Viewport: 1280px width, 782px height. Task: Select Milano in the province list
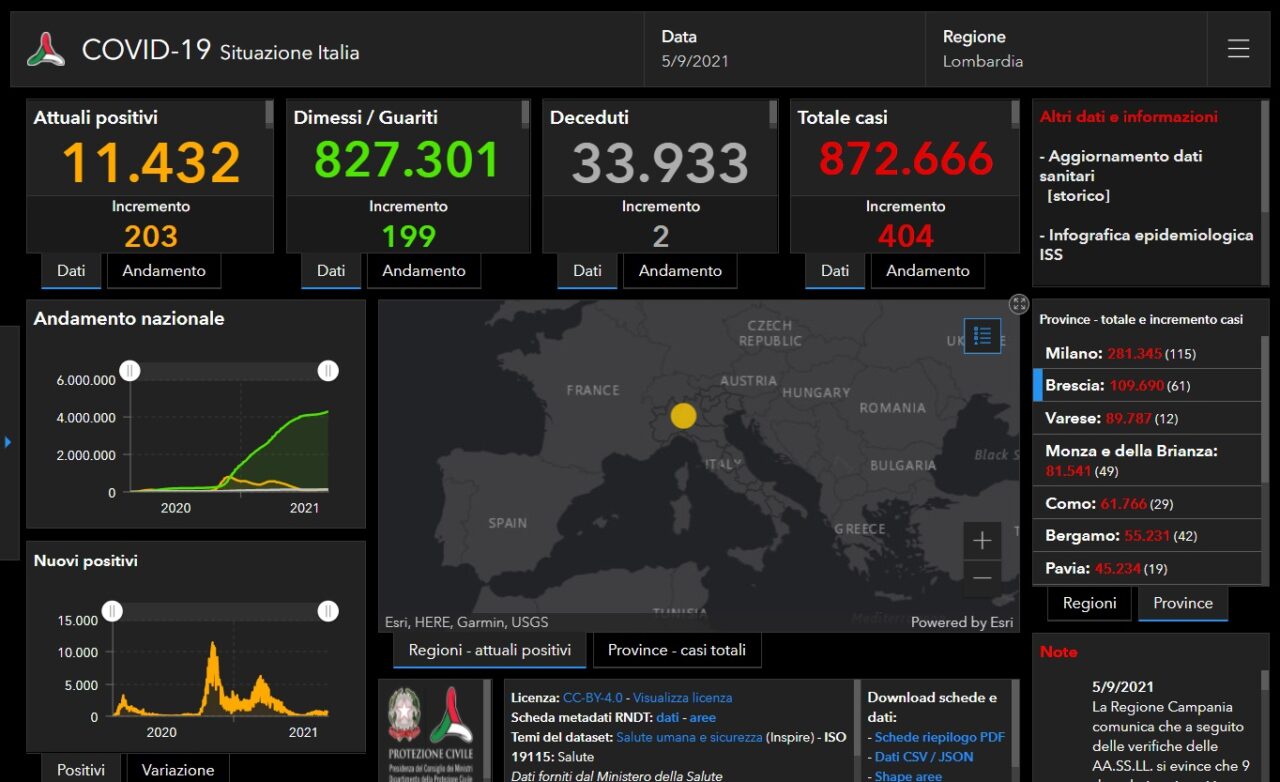(1071, 353)
